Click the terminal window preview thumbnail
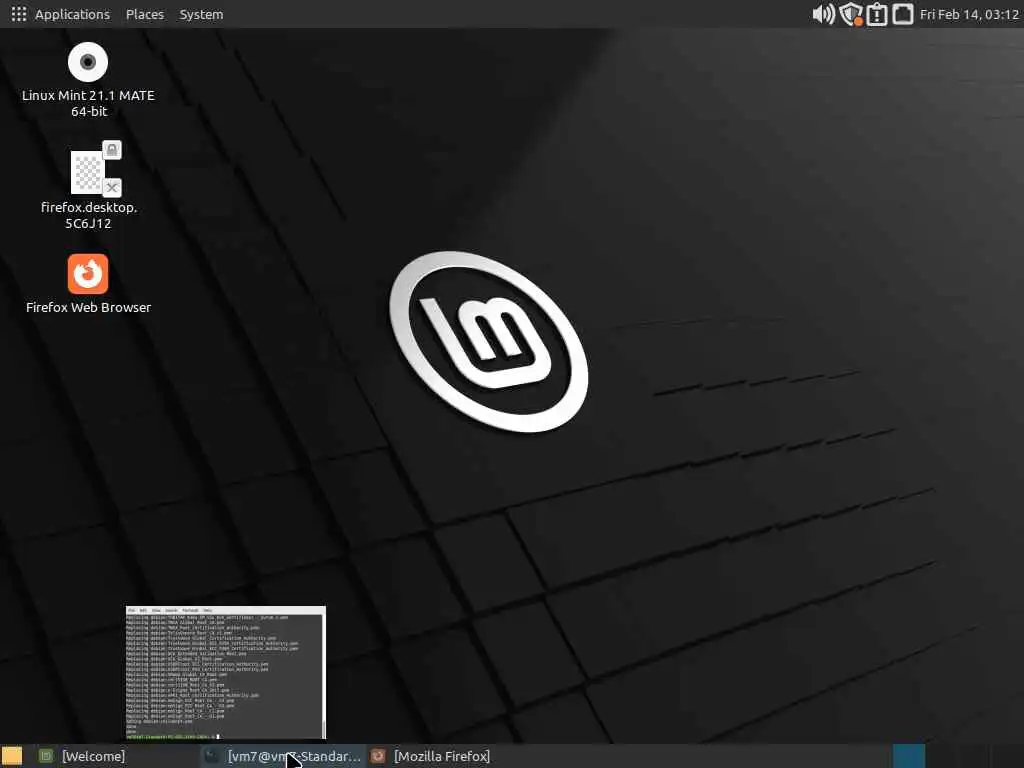 [226, 673]
